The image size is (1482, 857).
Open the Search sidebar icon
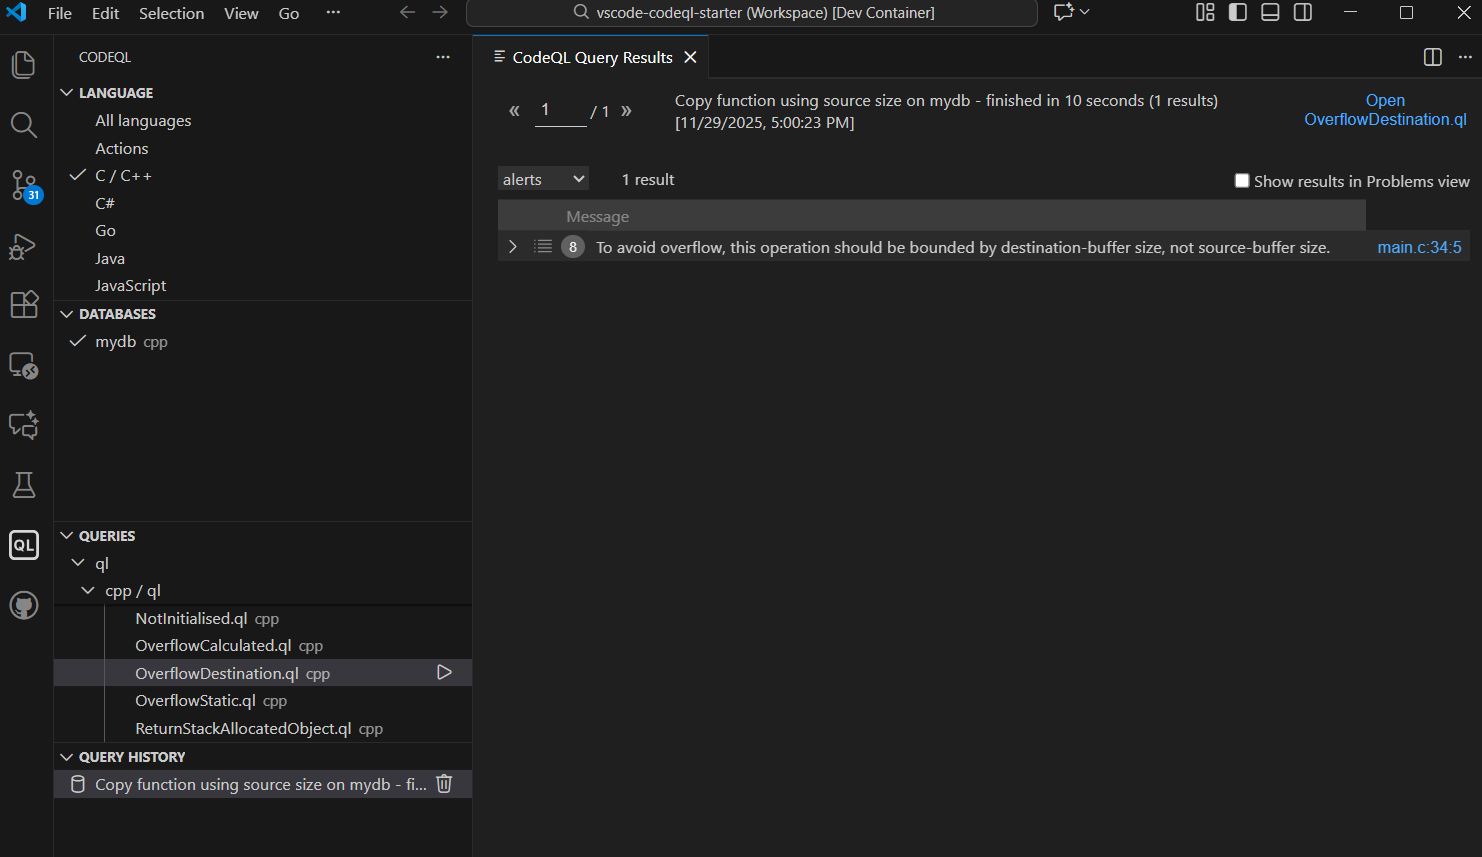click(23, 125)
